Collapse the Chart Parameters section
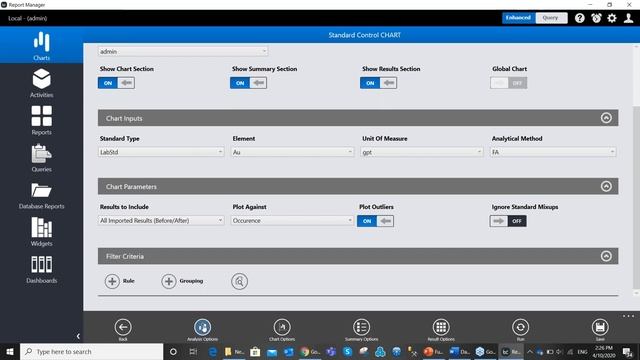Screen dimensions: 640x360 pyautogui.click(x=606, y=187)
